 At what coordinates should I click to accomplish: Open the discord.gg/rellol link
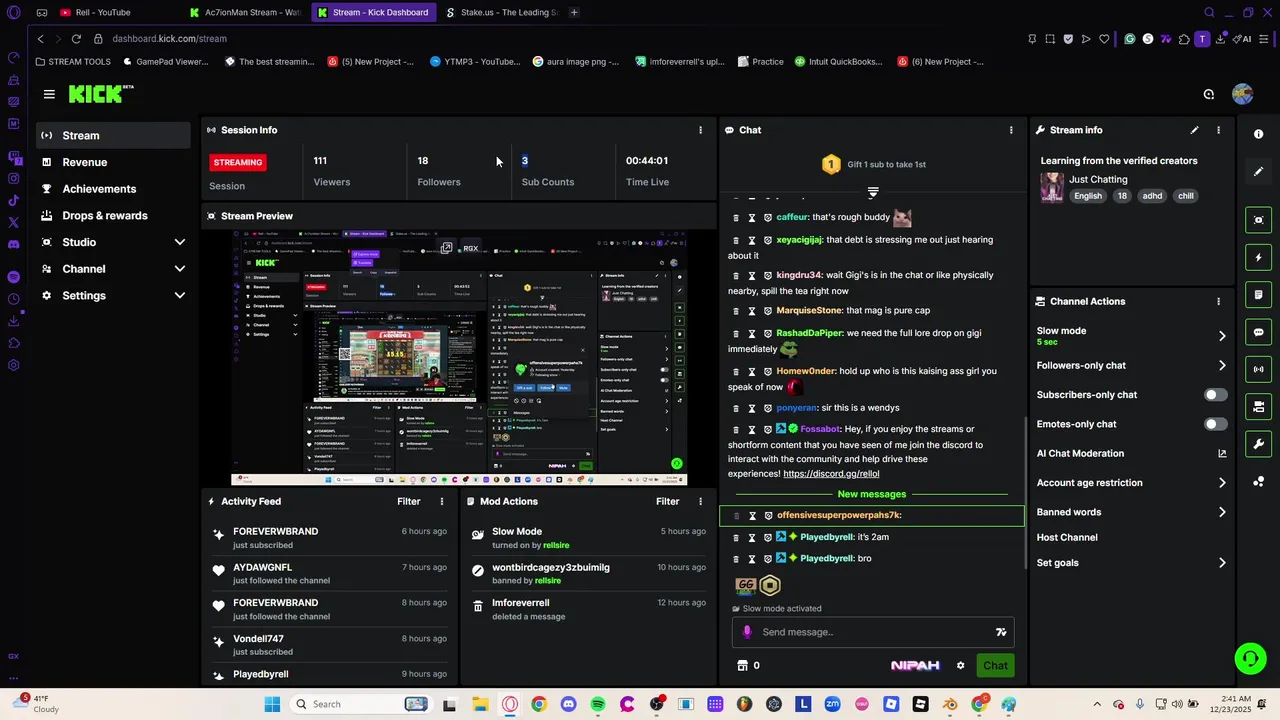831,474
